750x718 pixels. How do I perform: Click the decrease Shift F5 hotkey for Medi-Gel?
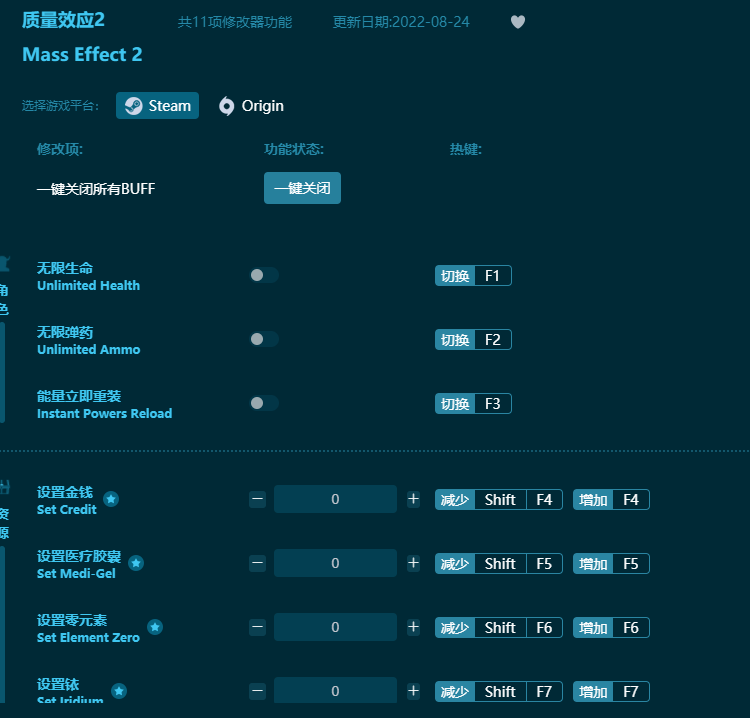click(498, 563)
